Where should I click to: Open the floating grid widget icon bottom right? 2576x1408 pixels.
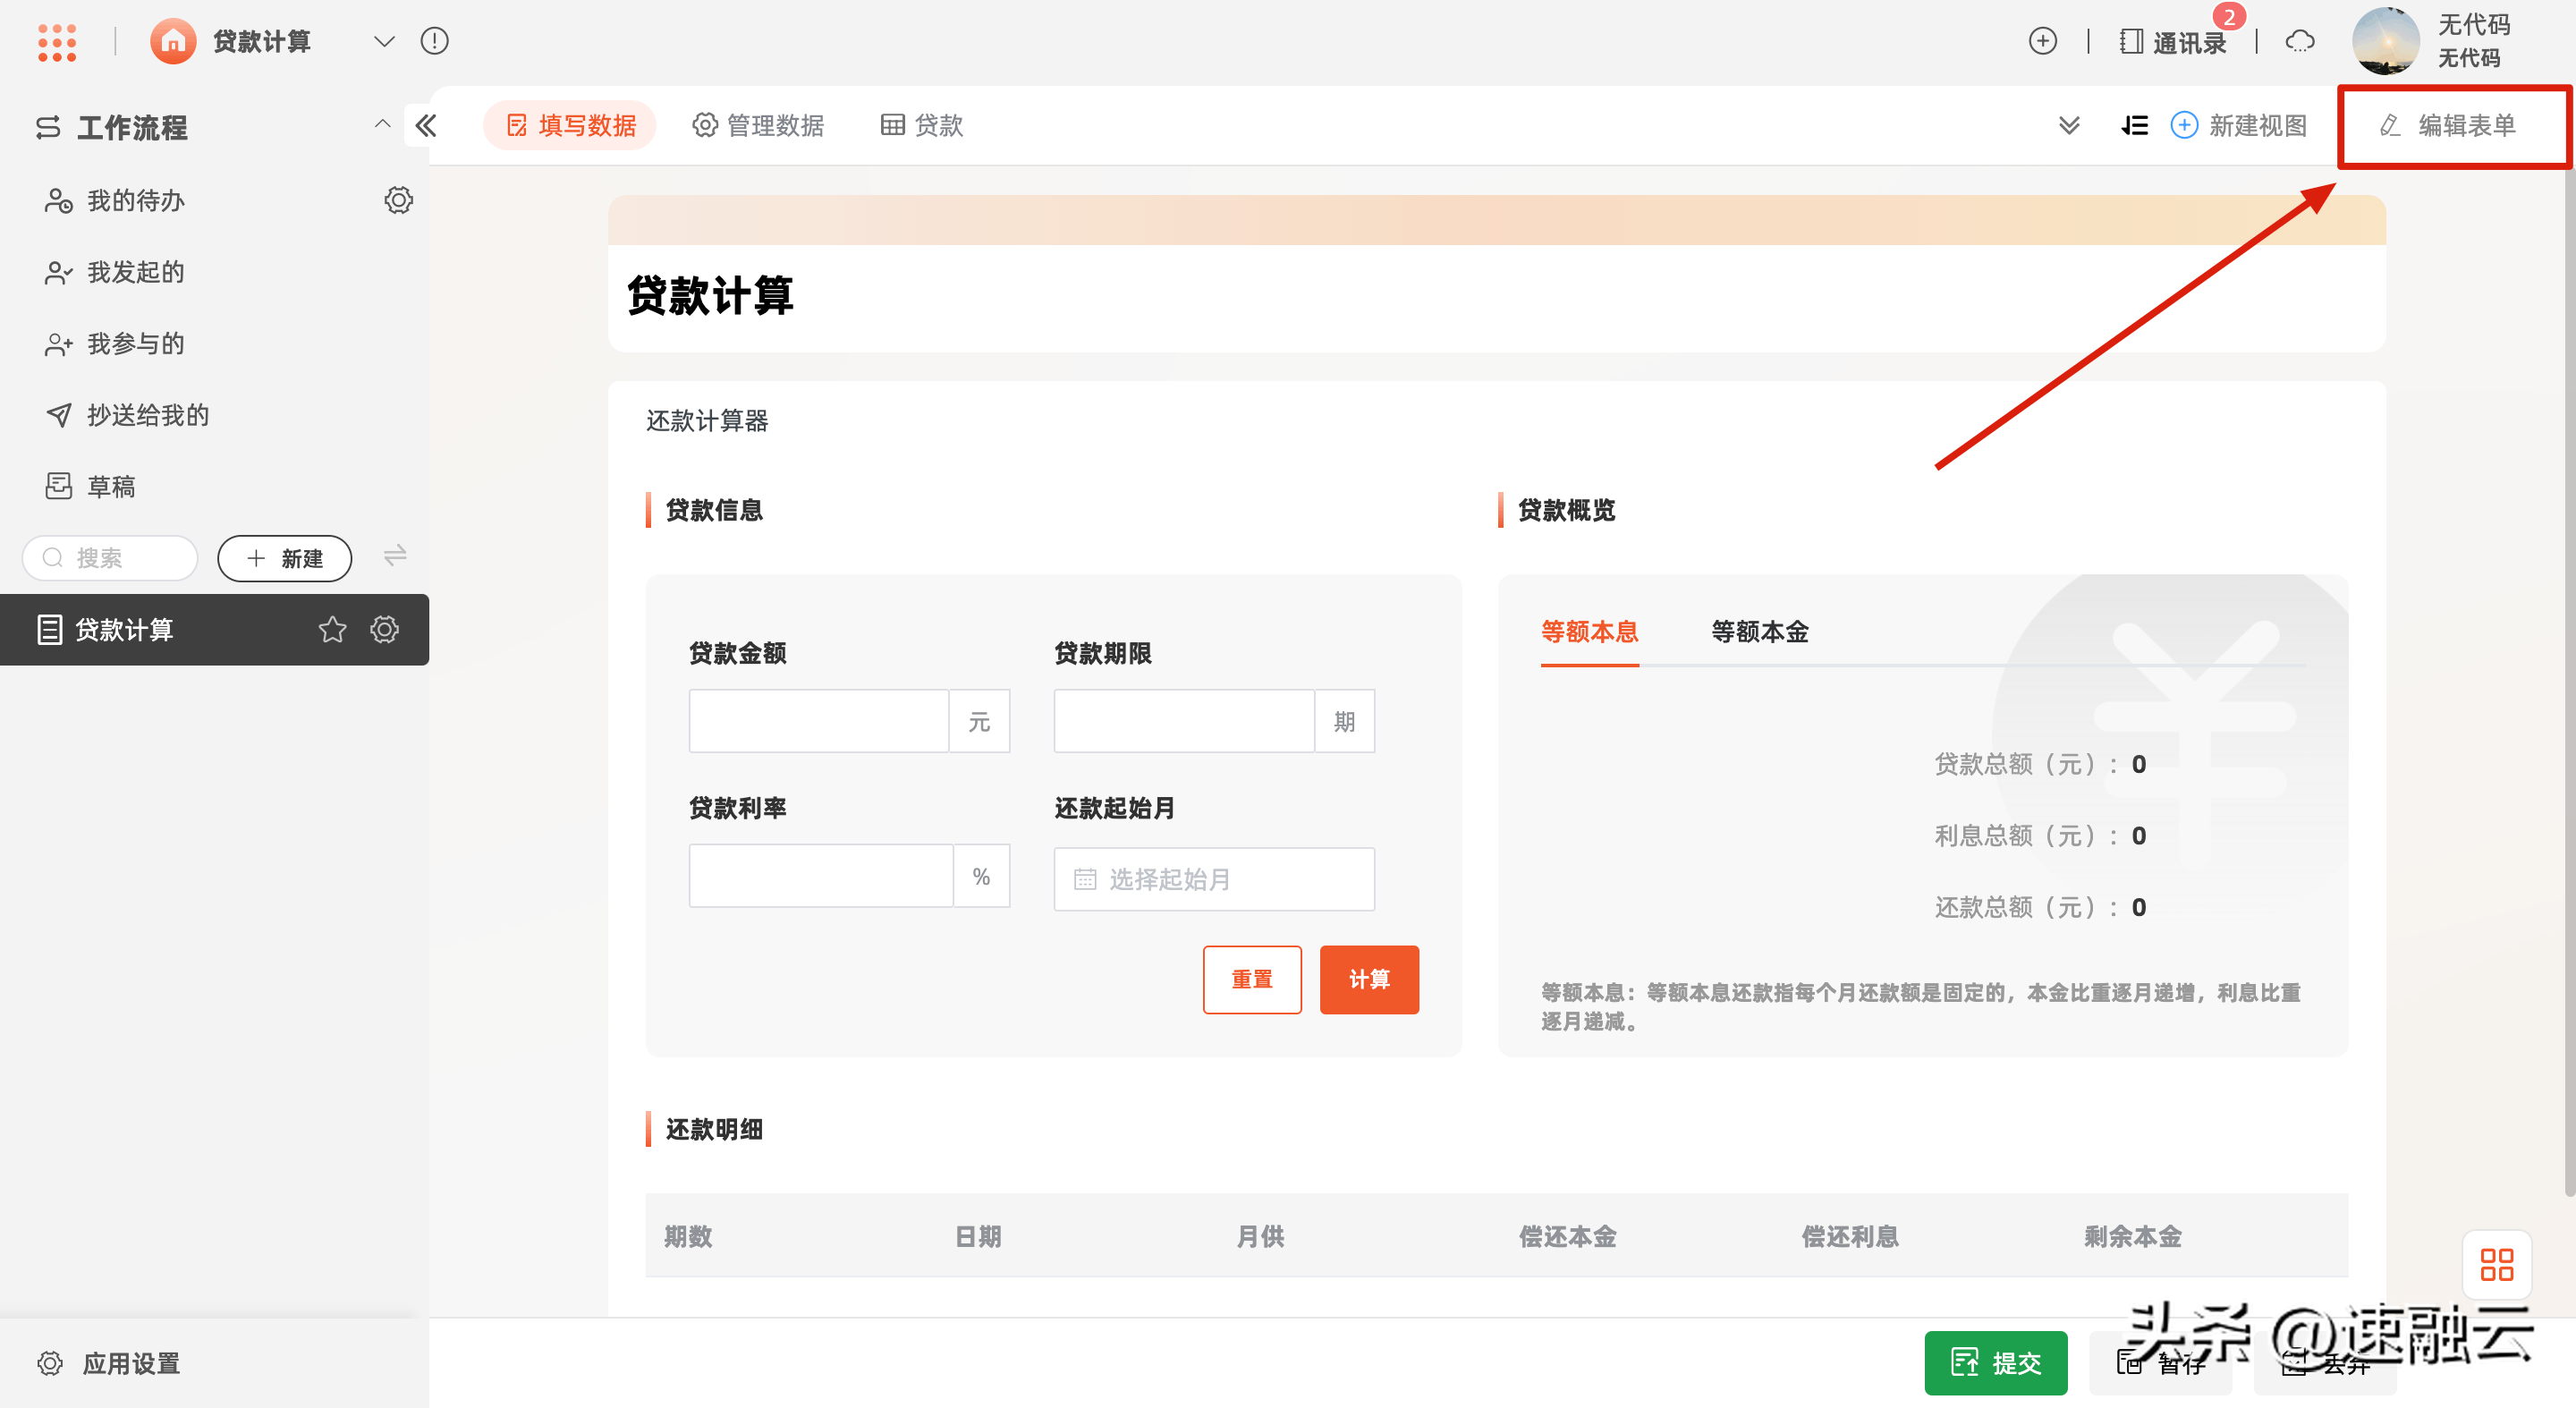(x=2496, y=1264)
